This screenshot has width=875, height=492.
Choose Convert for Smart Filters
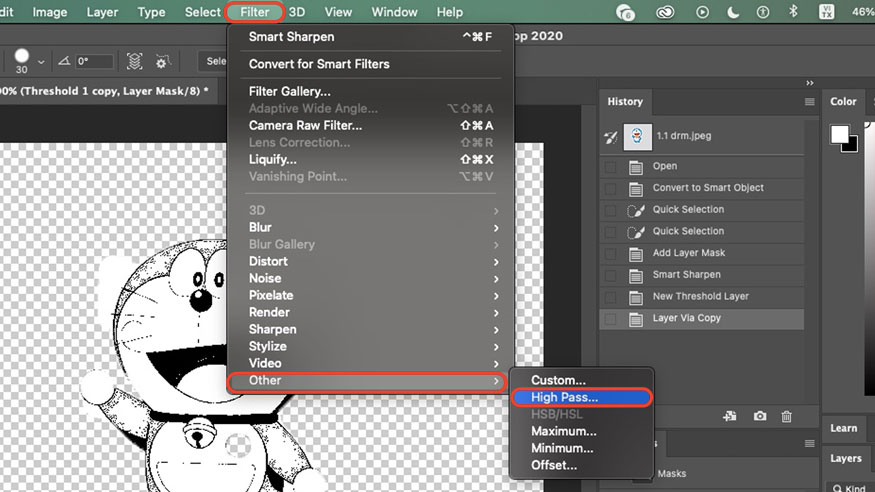[x=371, y=64]
